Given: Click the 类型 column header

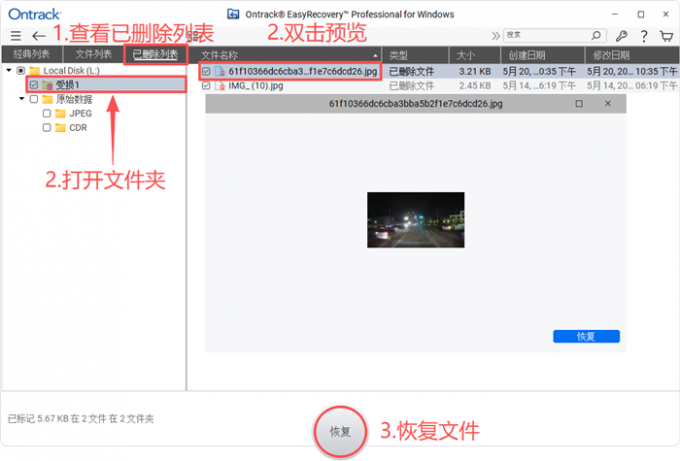Looking at the screenshot, I should click(x=415, y=56).
